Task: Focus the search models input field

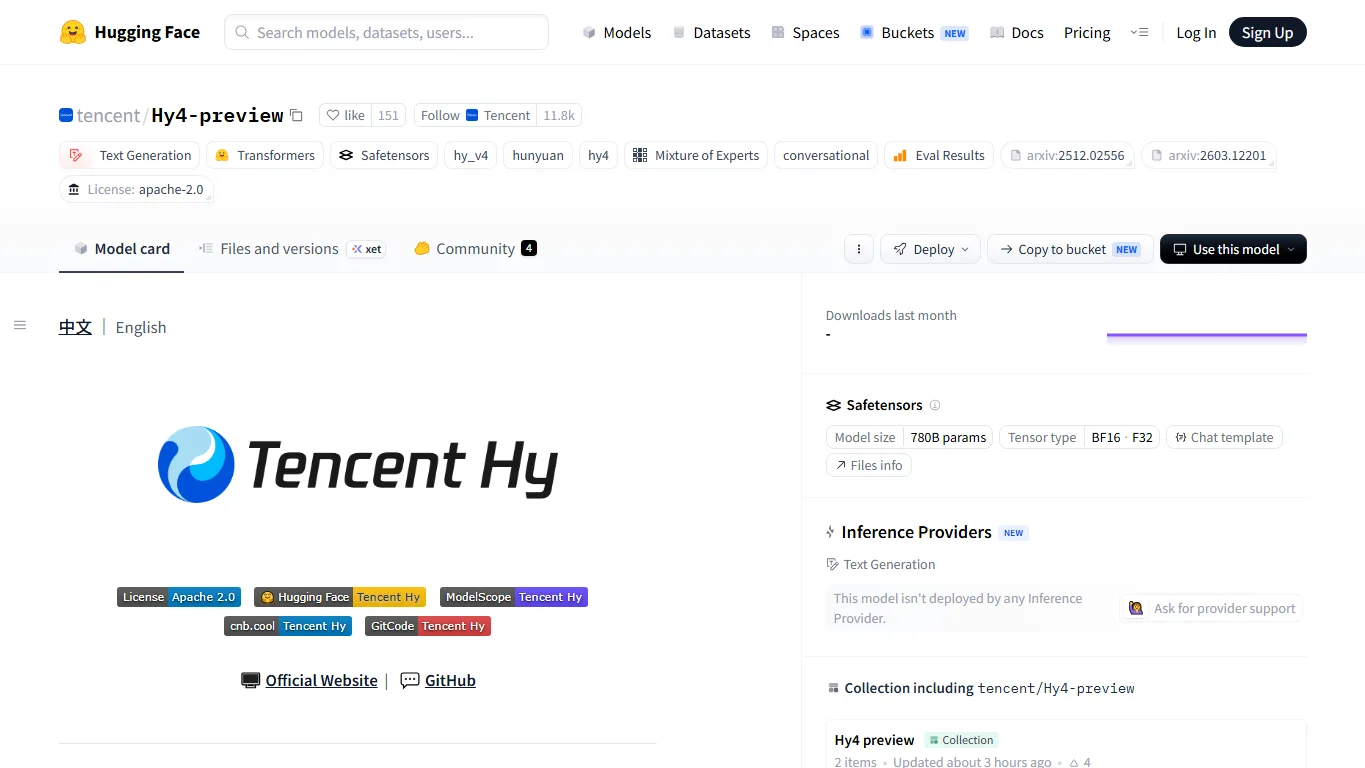Action: (386, 32)
